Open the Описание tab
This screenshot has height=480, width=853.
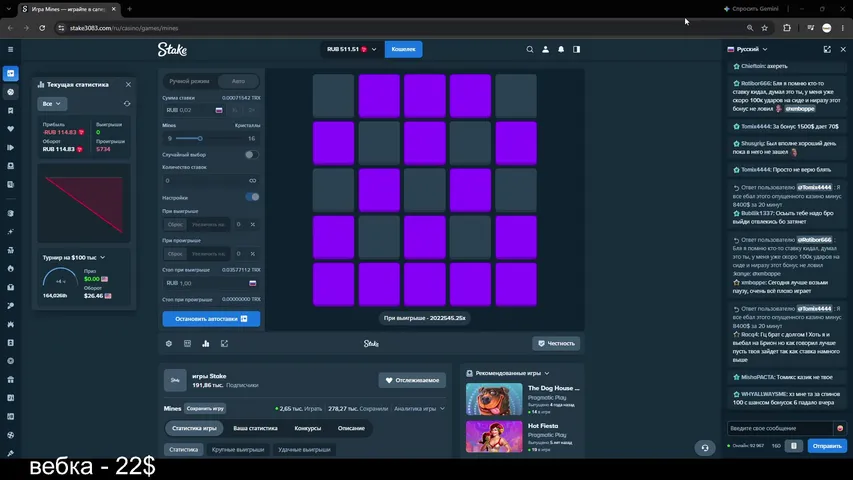coord(351,428)
